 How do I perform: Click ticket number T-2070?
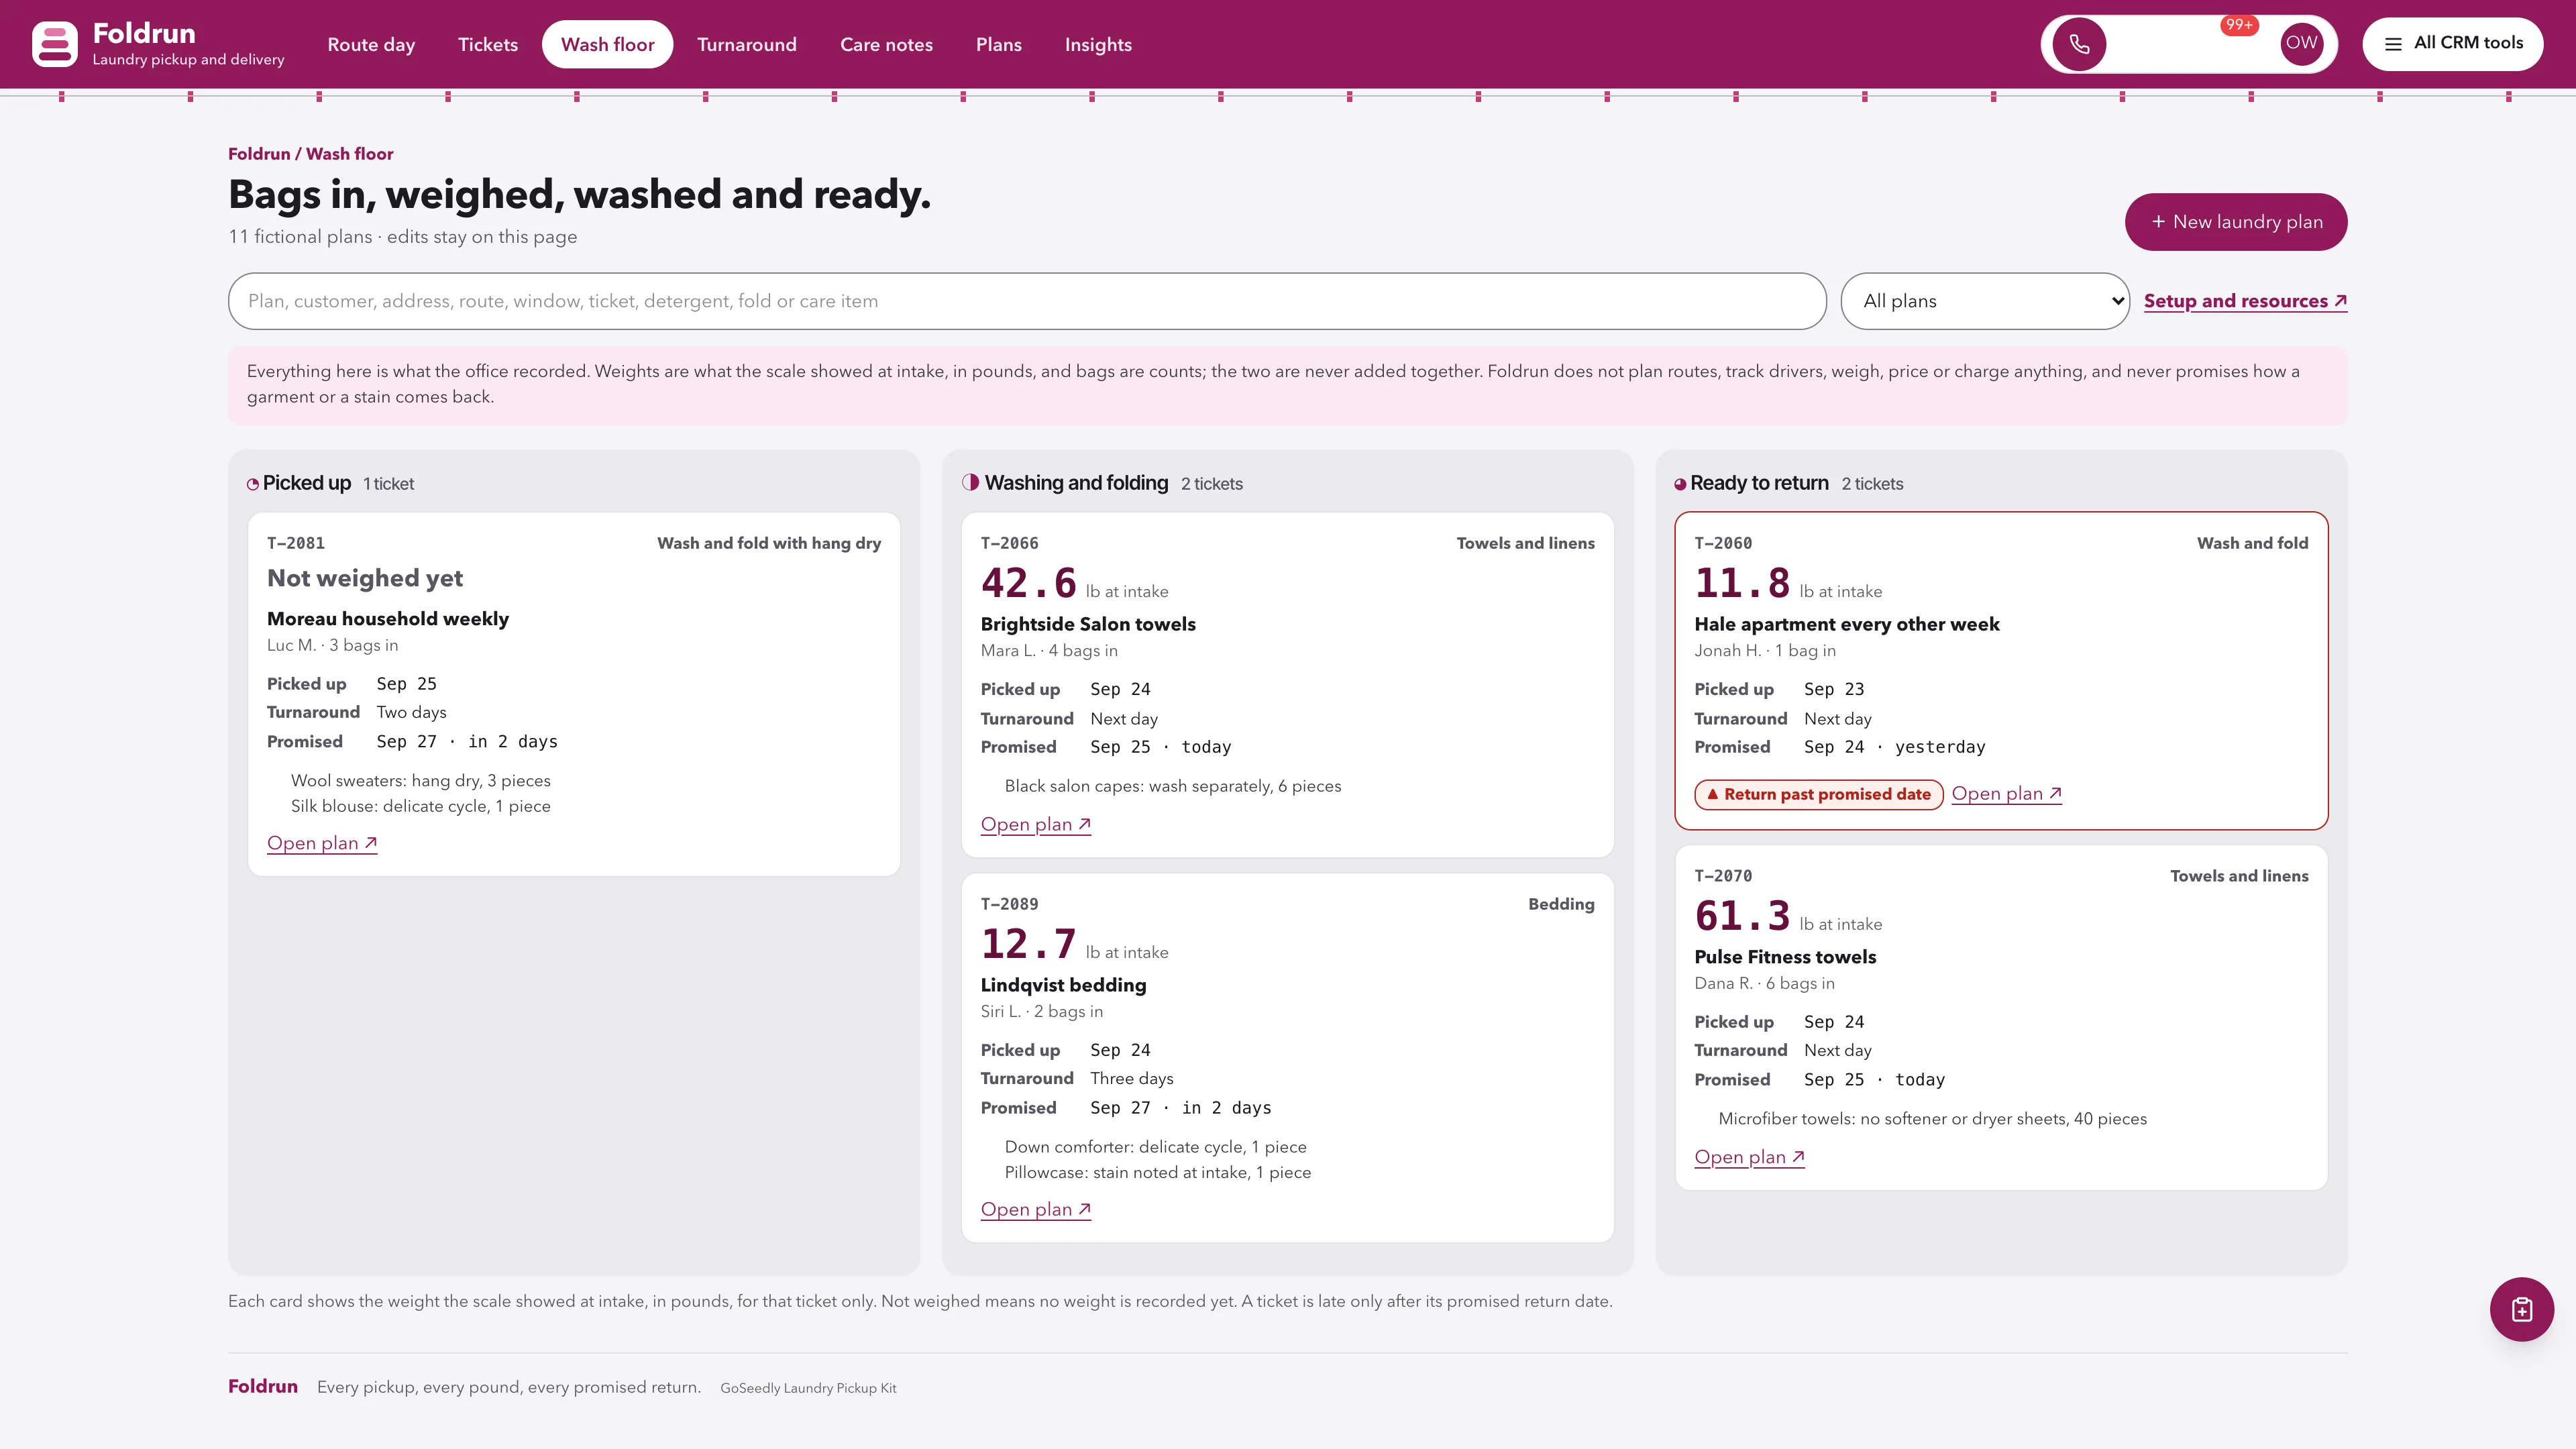pyautogui.click(x=1723, y=876)
